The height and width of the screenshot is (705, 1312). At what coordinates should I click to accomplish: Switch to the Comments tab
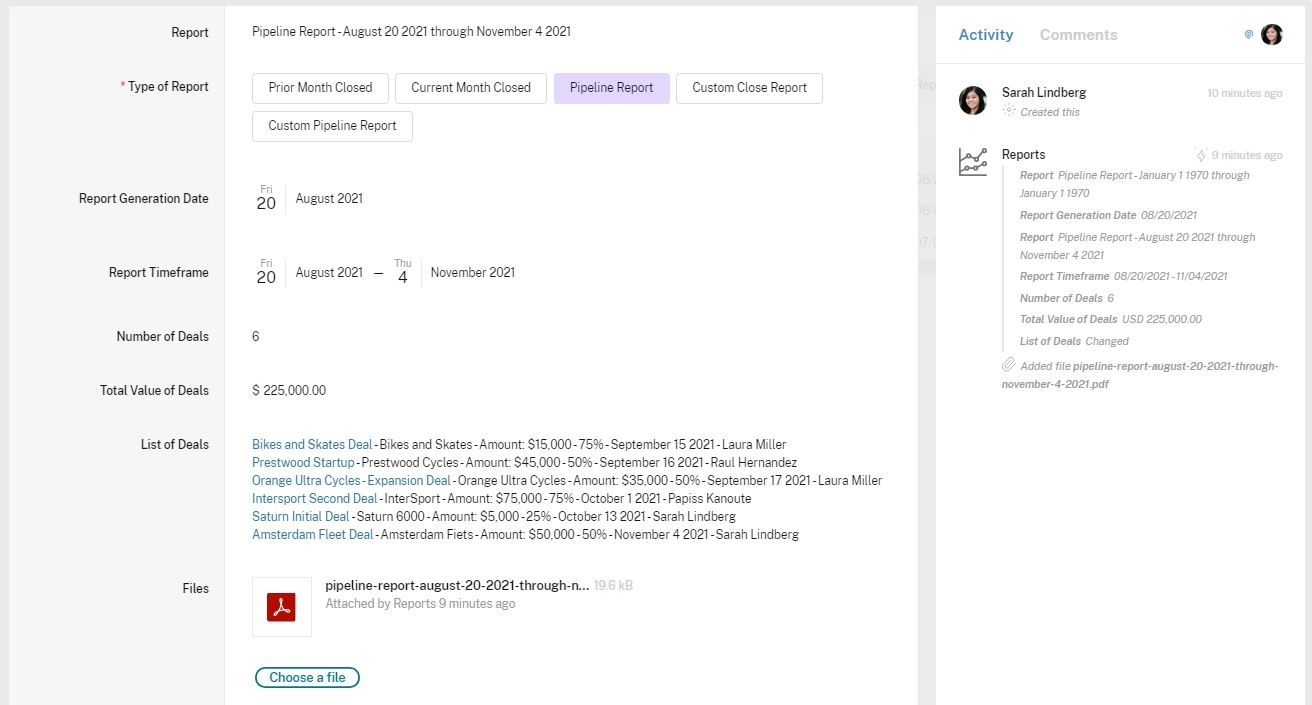click(1078, 35)
